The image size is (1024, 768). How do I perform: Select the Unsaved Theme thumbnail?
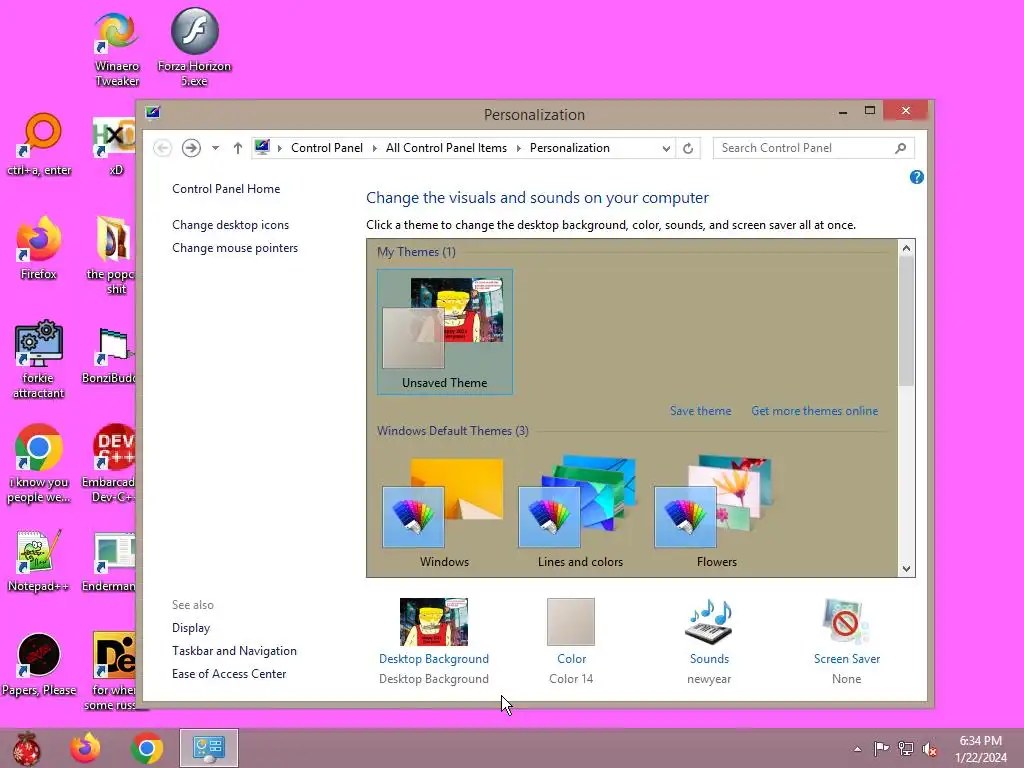pos(445,332)
